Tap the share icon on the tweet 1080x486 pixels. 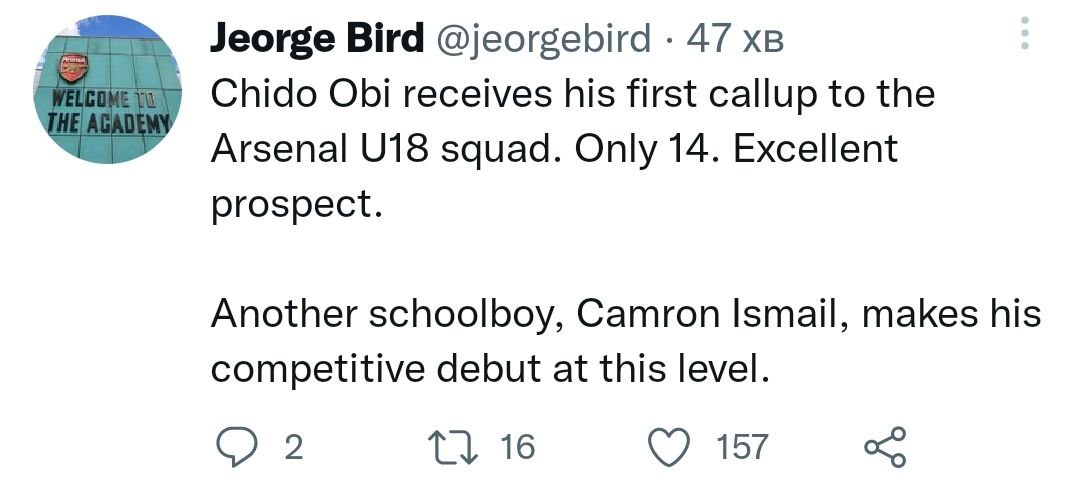[886, 446]
